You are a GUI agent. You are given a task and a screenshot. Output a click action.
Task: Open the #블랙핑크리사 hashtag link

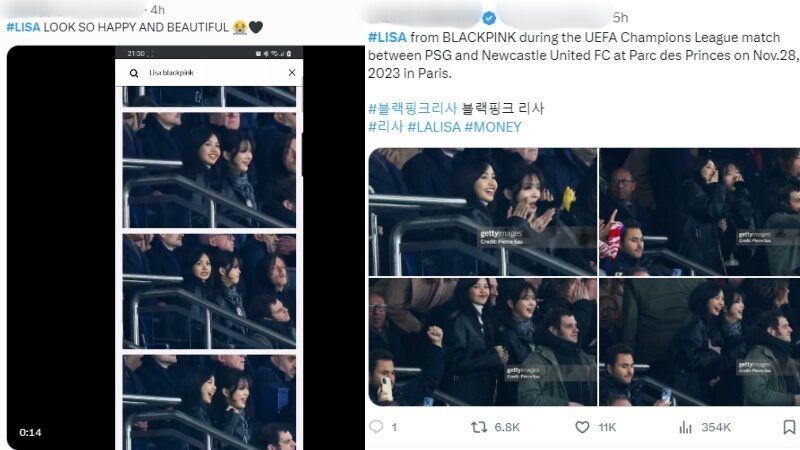412,108
